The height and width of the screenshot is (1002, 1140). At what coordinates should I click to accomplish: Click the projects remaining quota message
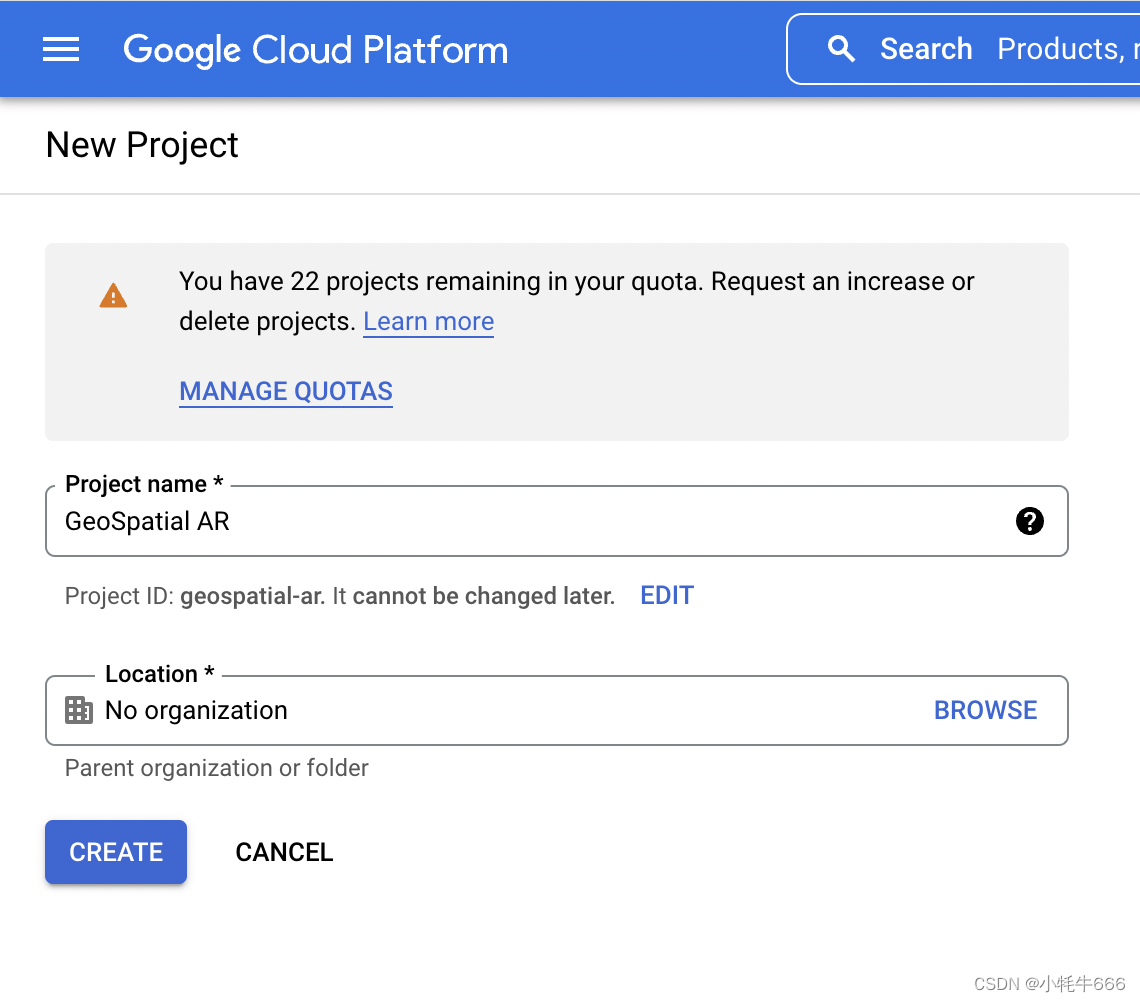tap(576, 282)
